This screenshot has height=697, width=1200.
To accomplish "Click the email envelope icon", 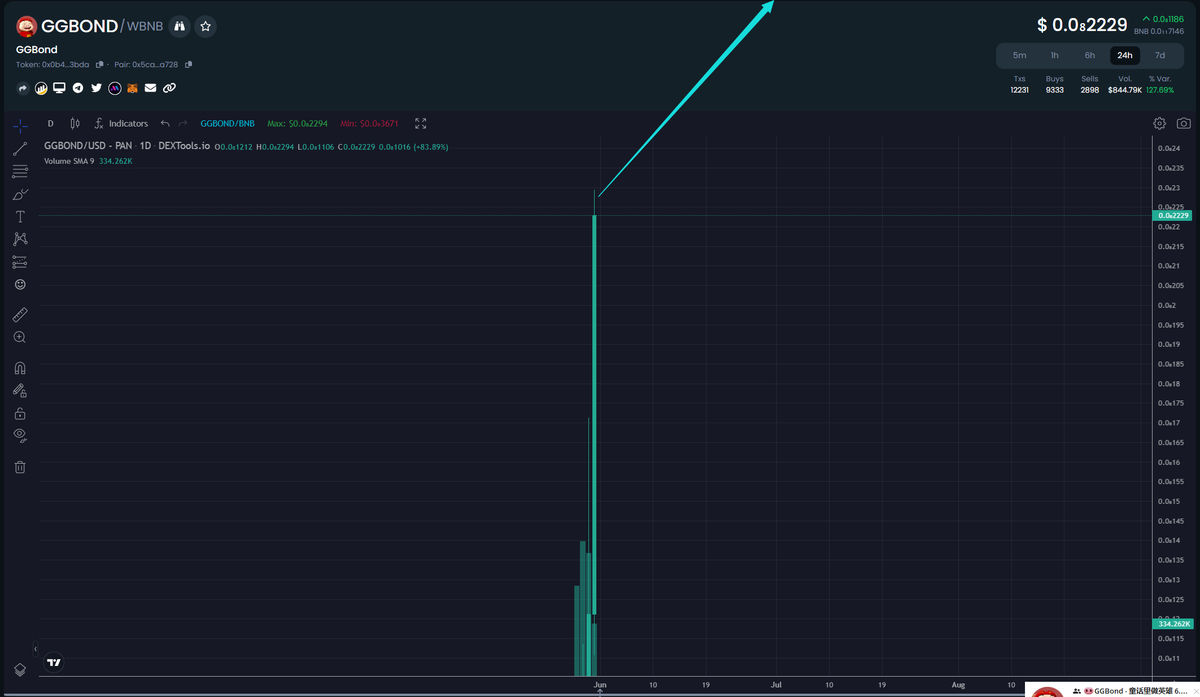I will pyautogui.click(x=150, y=88).
